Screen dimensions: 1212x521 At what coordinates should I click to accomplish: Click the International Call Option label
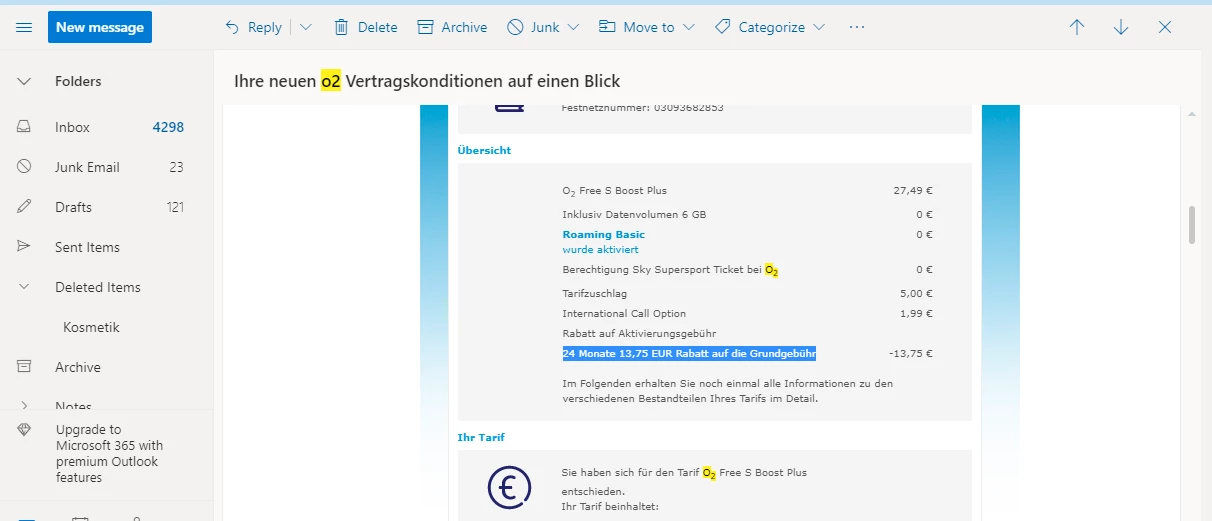[624, 313]
